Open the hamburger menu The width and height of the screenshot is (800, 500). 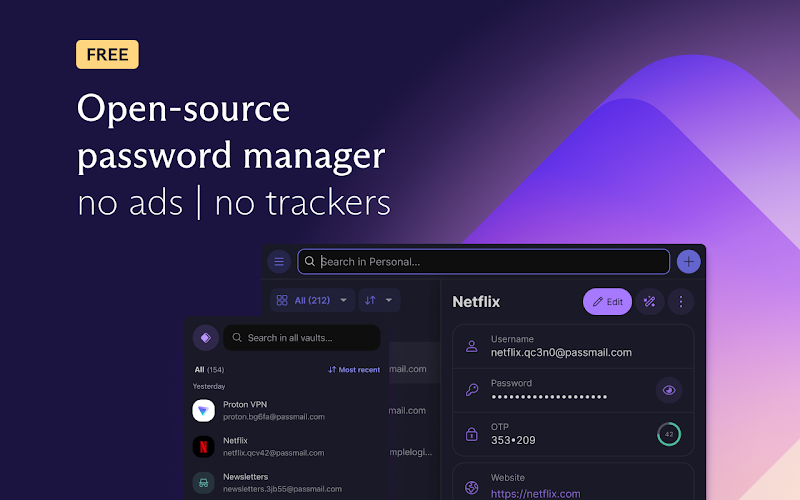pyautogui.click(x=279, y=262)
